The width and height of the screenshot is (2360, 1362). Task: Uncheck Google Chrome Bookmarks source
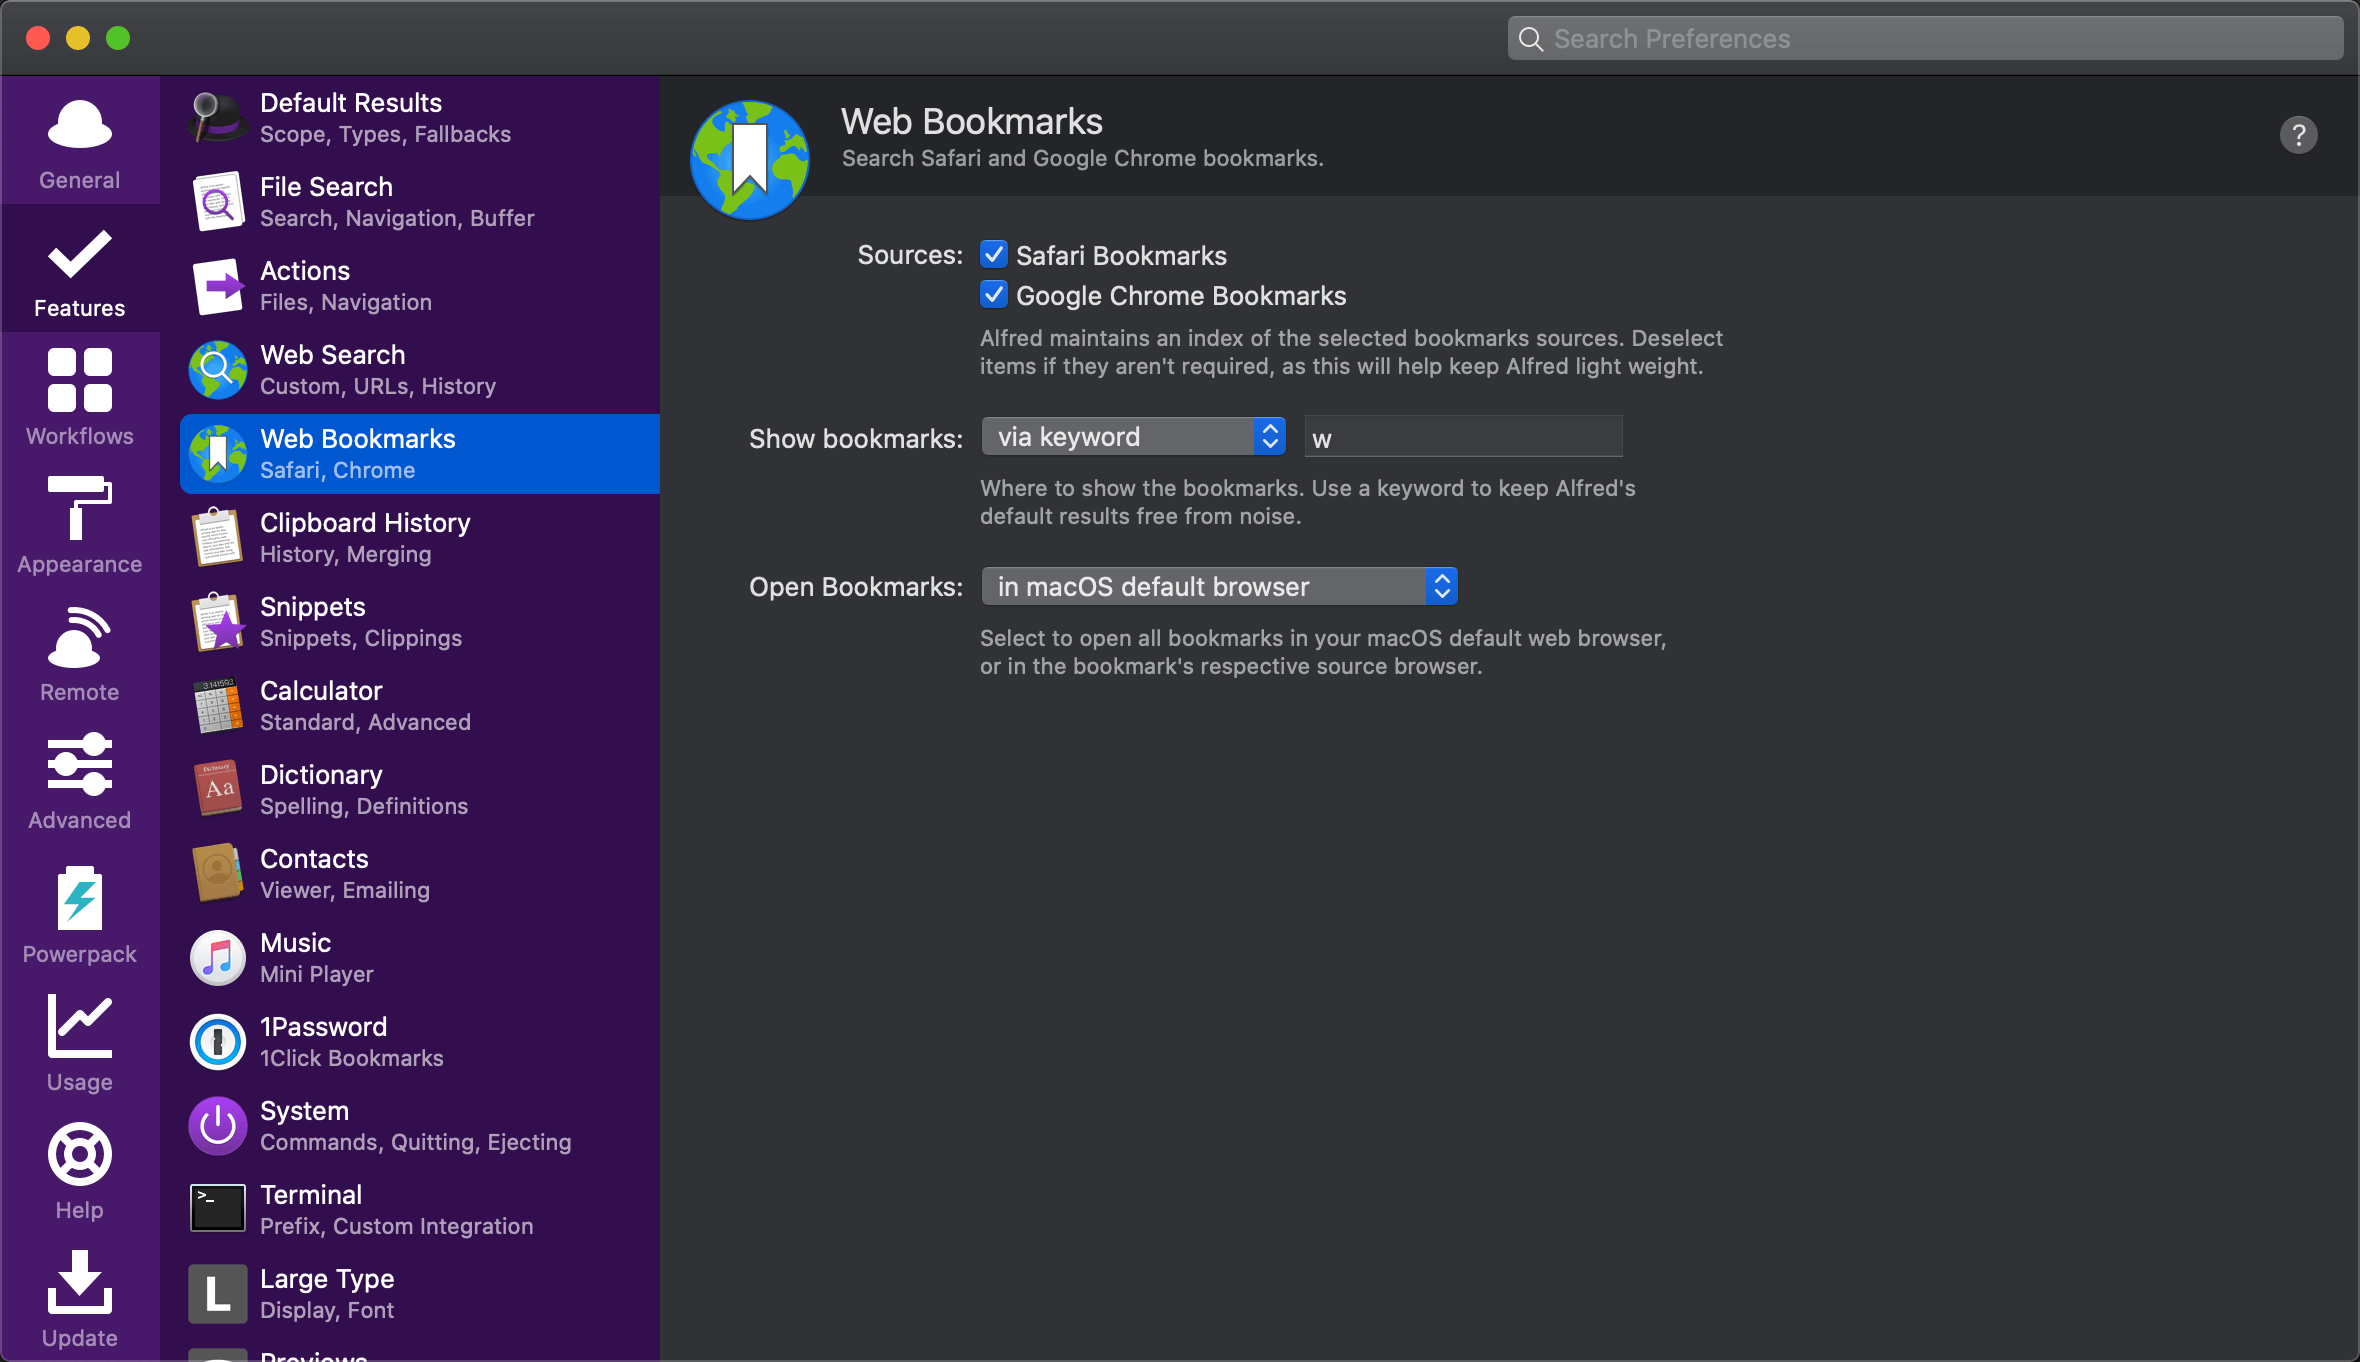pos(993,295)
